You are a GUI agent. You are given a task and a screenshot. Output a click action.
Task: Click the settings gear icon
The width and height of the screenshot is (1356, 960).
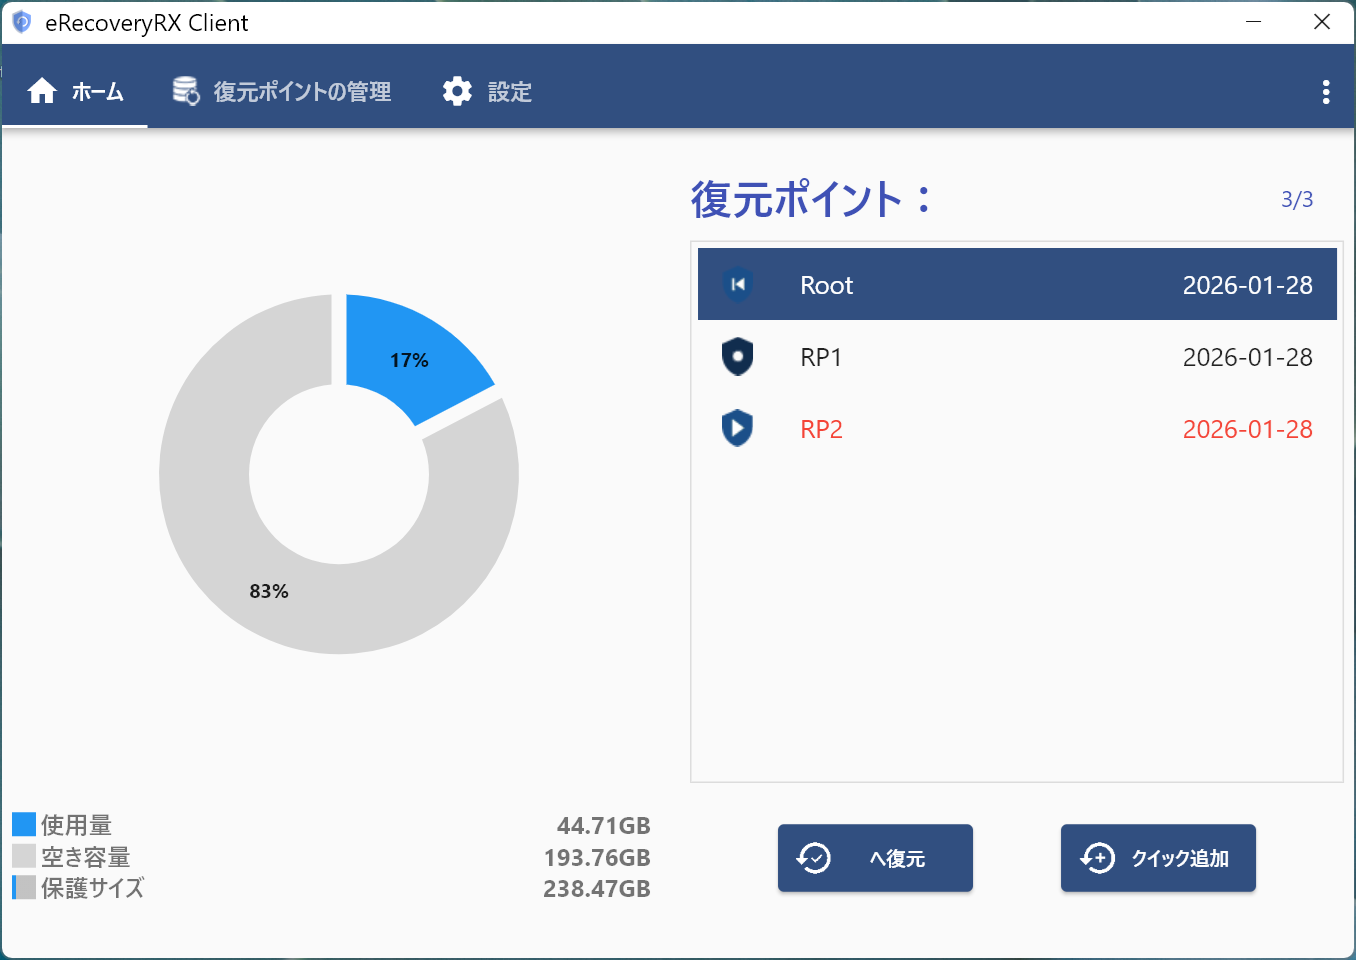tap(457, 92)
